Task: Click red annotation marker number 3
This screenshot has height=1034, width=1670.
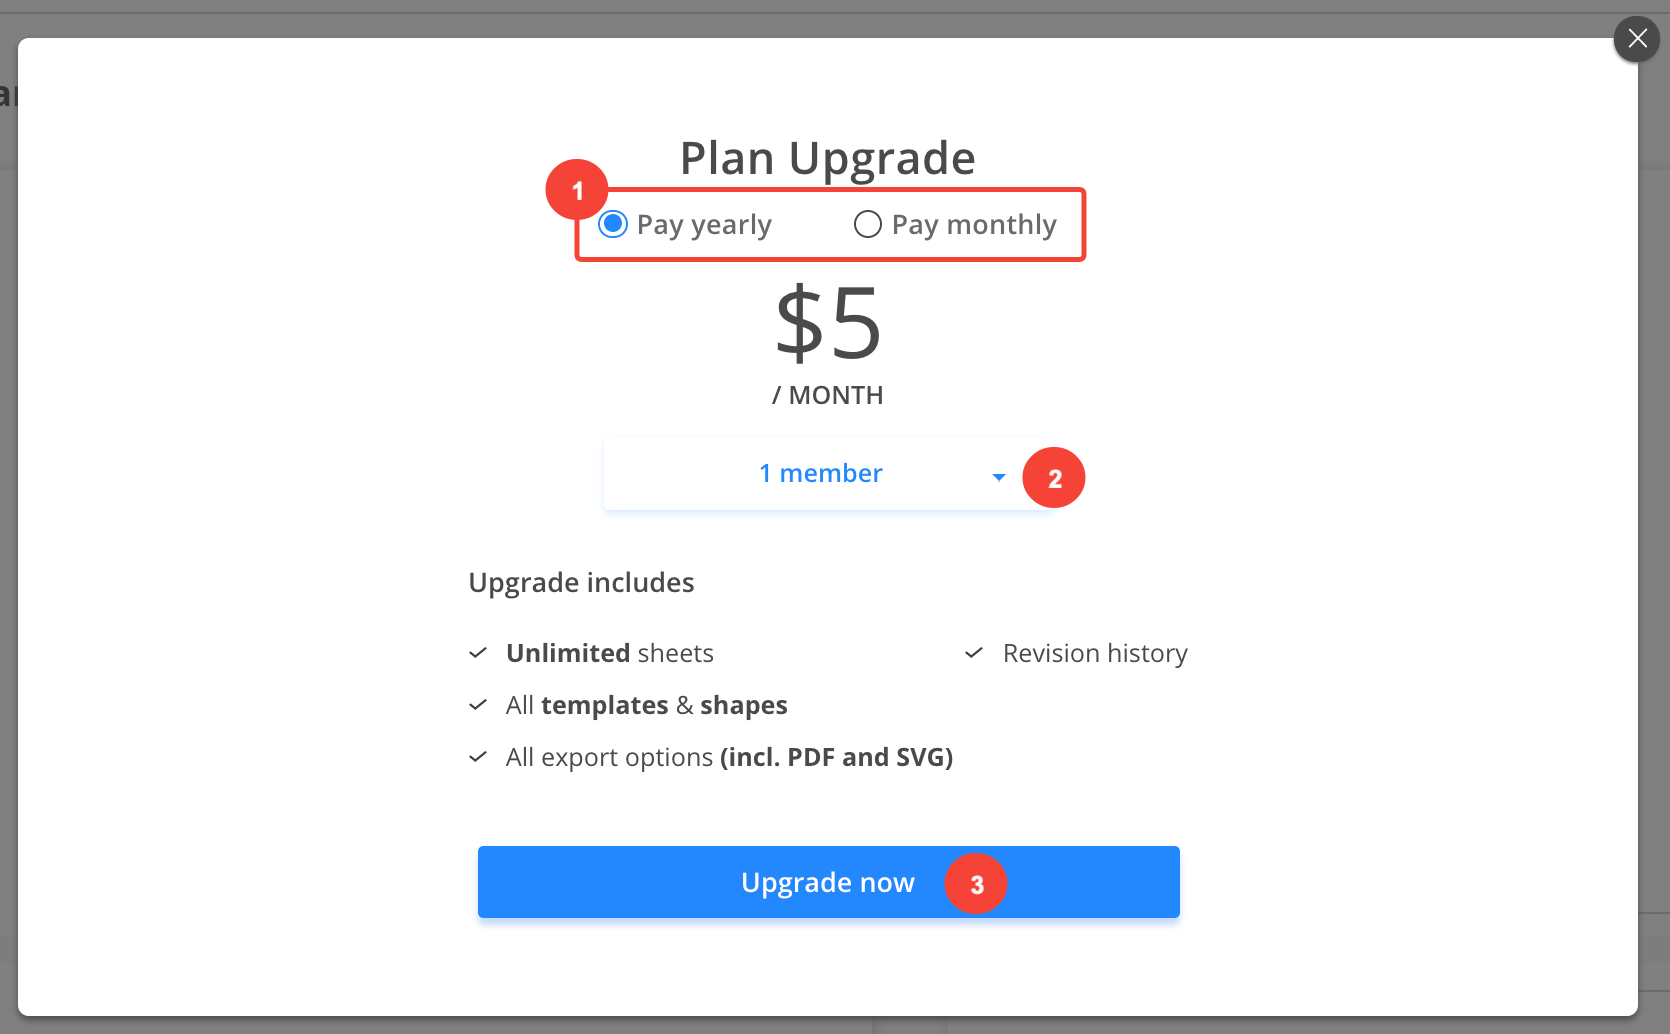Action: coord(976,884)
